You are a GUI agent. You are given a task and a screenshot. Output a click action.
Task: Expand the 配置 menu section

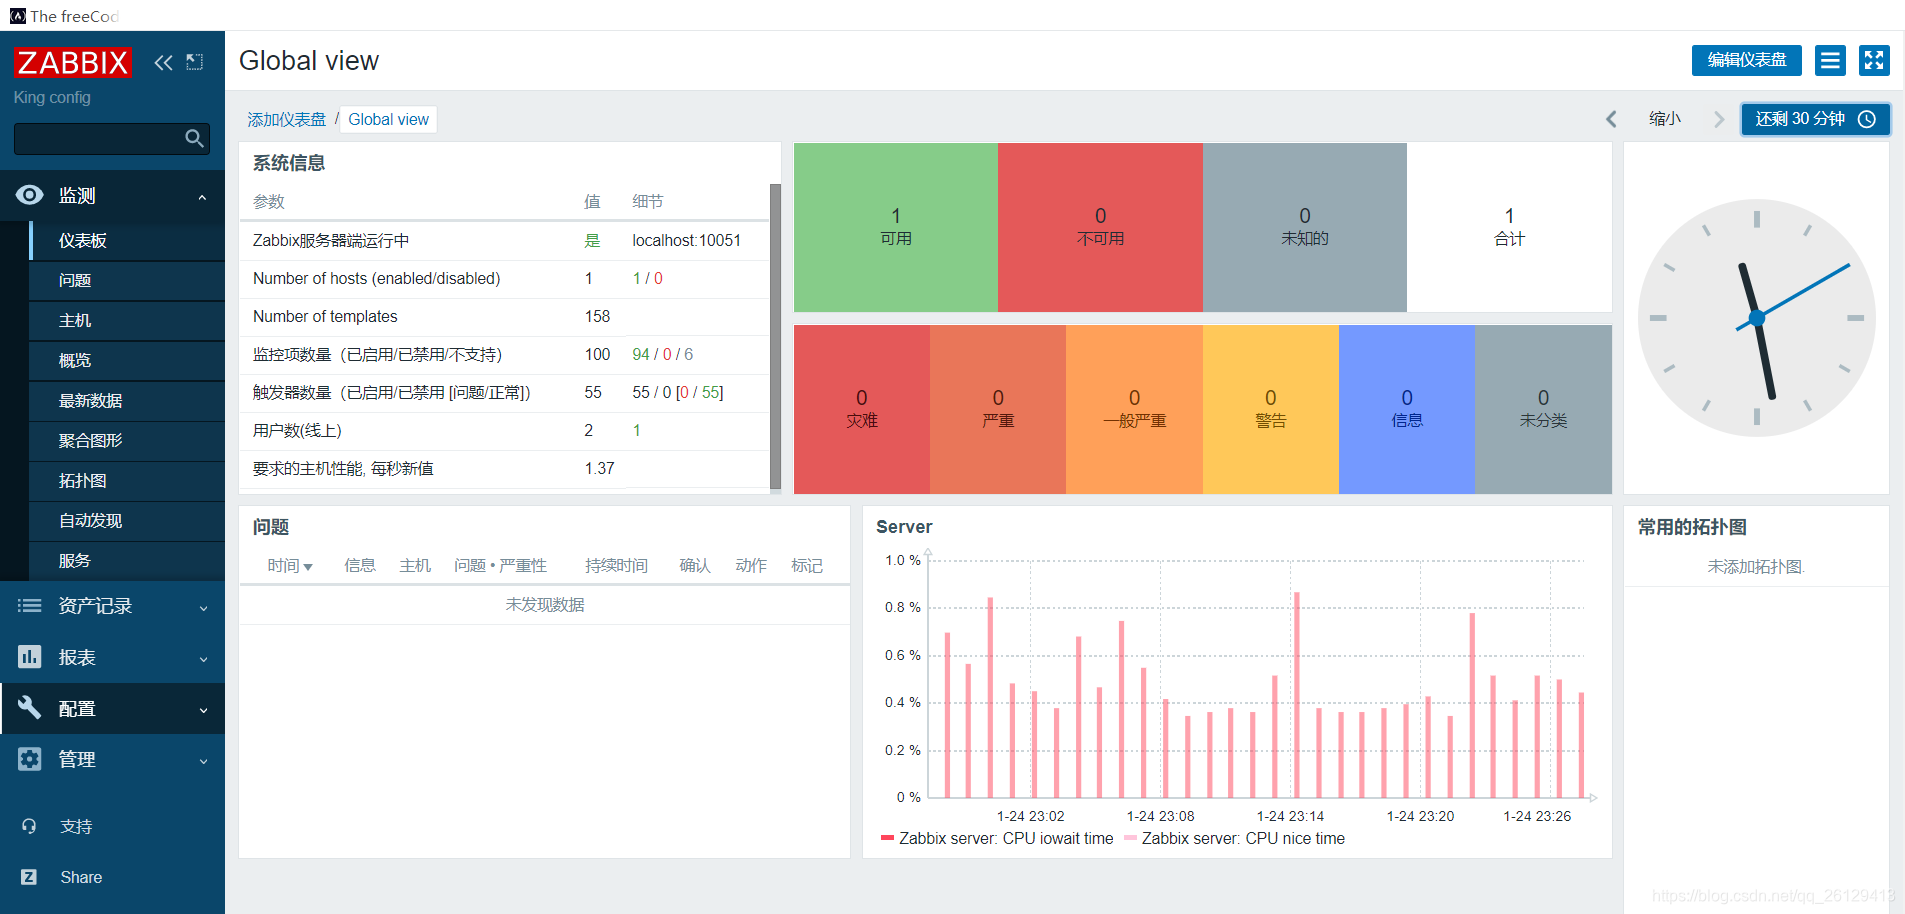(203, 710)
